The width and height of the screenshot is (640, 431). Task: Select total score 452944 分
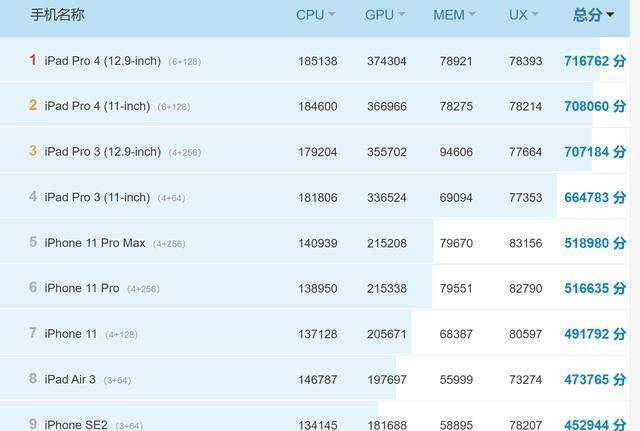595,424
